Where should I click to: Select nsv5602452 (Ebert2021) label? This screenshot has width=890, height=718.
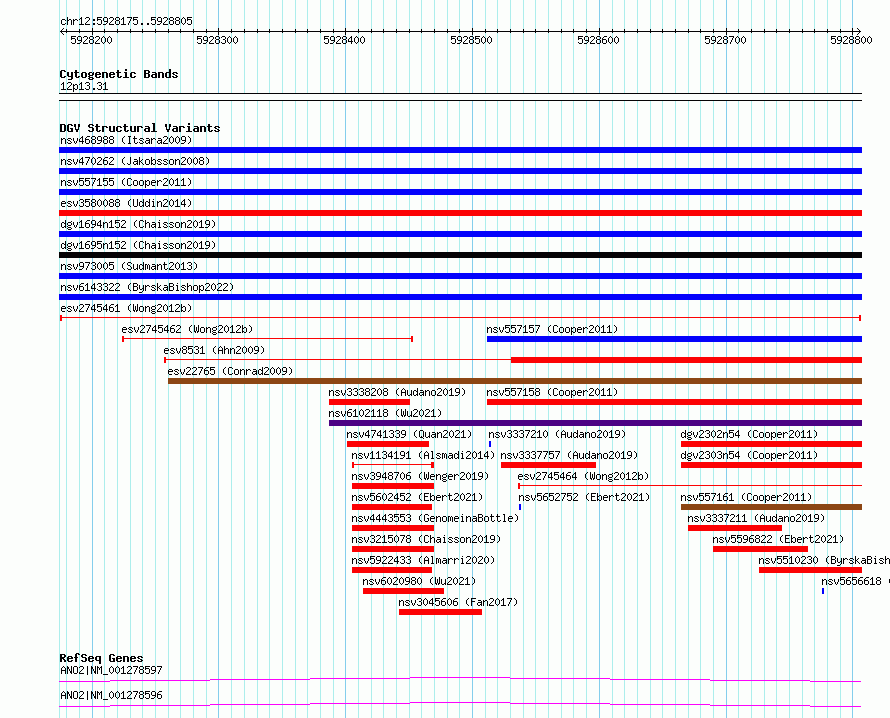[417, 497]
